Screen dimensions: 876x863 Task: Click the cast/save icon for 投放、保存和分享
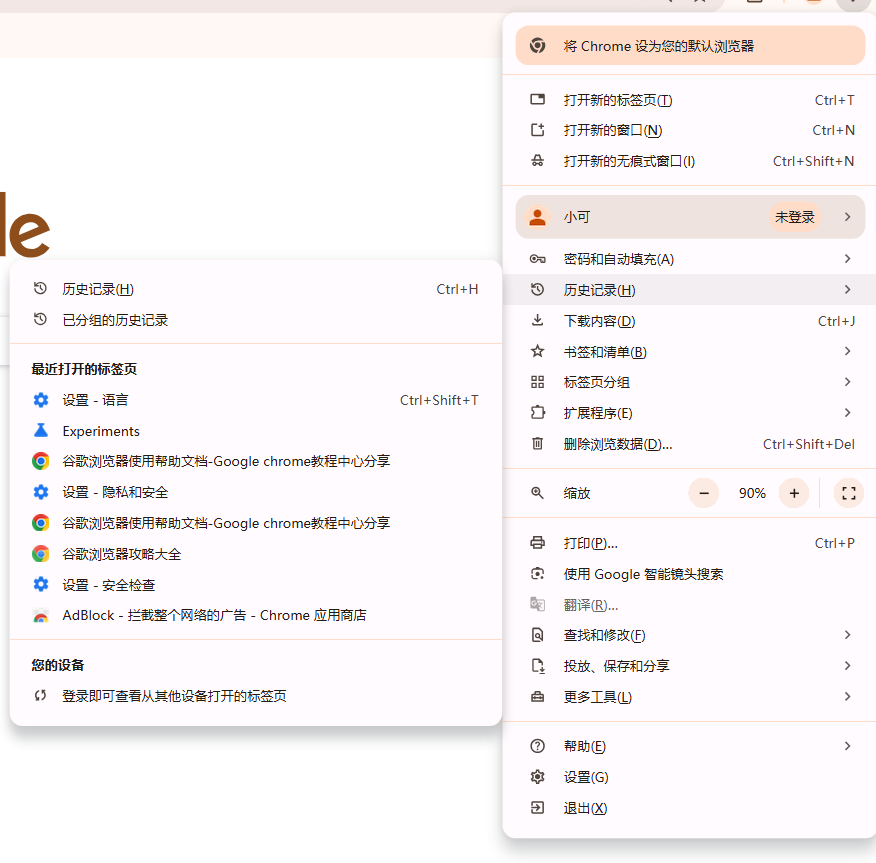pos(537,666)
